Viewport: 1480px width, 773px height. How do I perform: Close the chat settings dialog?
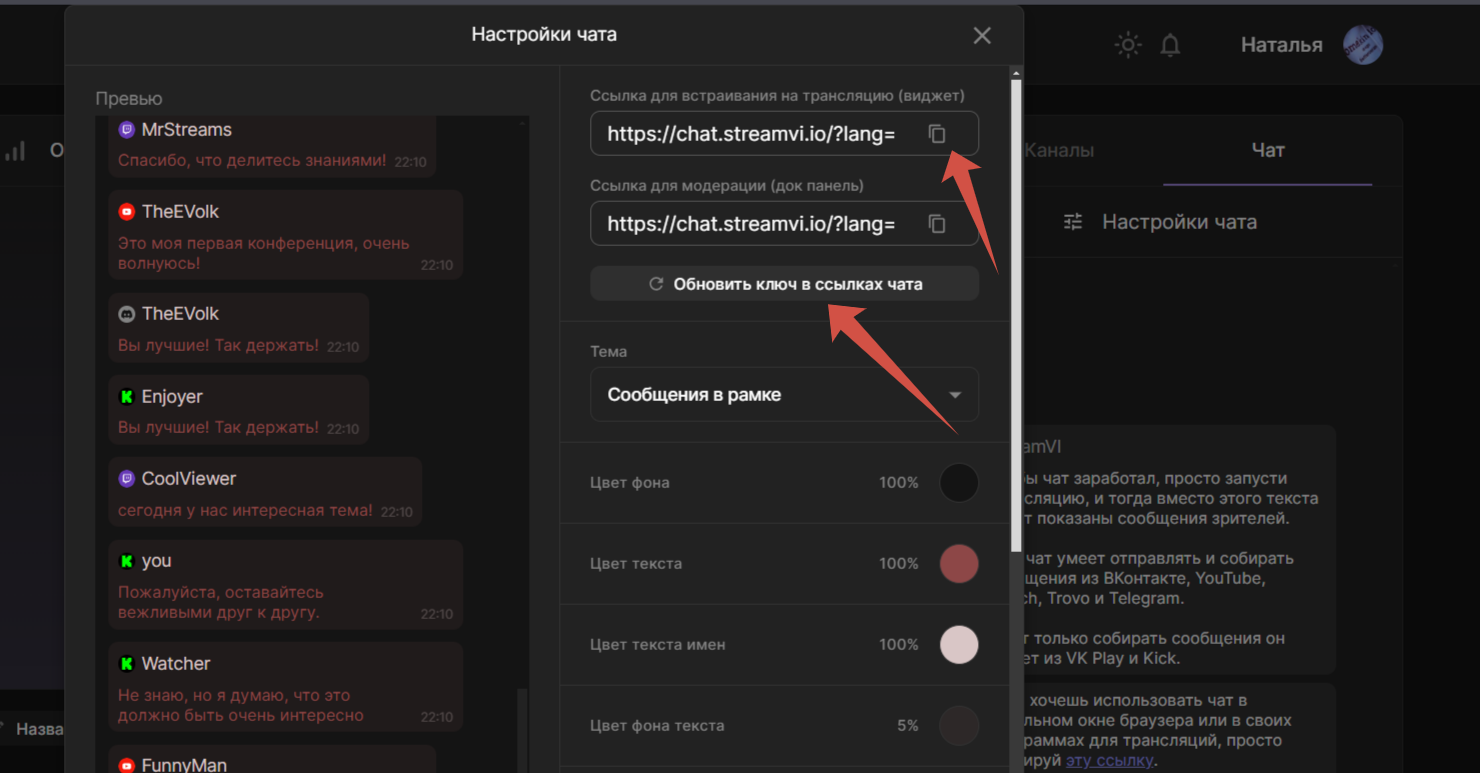pos(982,36)
